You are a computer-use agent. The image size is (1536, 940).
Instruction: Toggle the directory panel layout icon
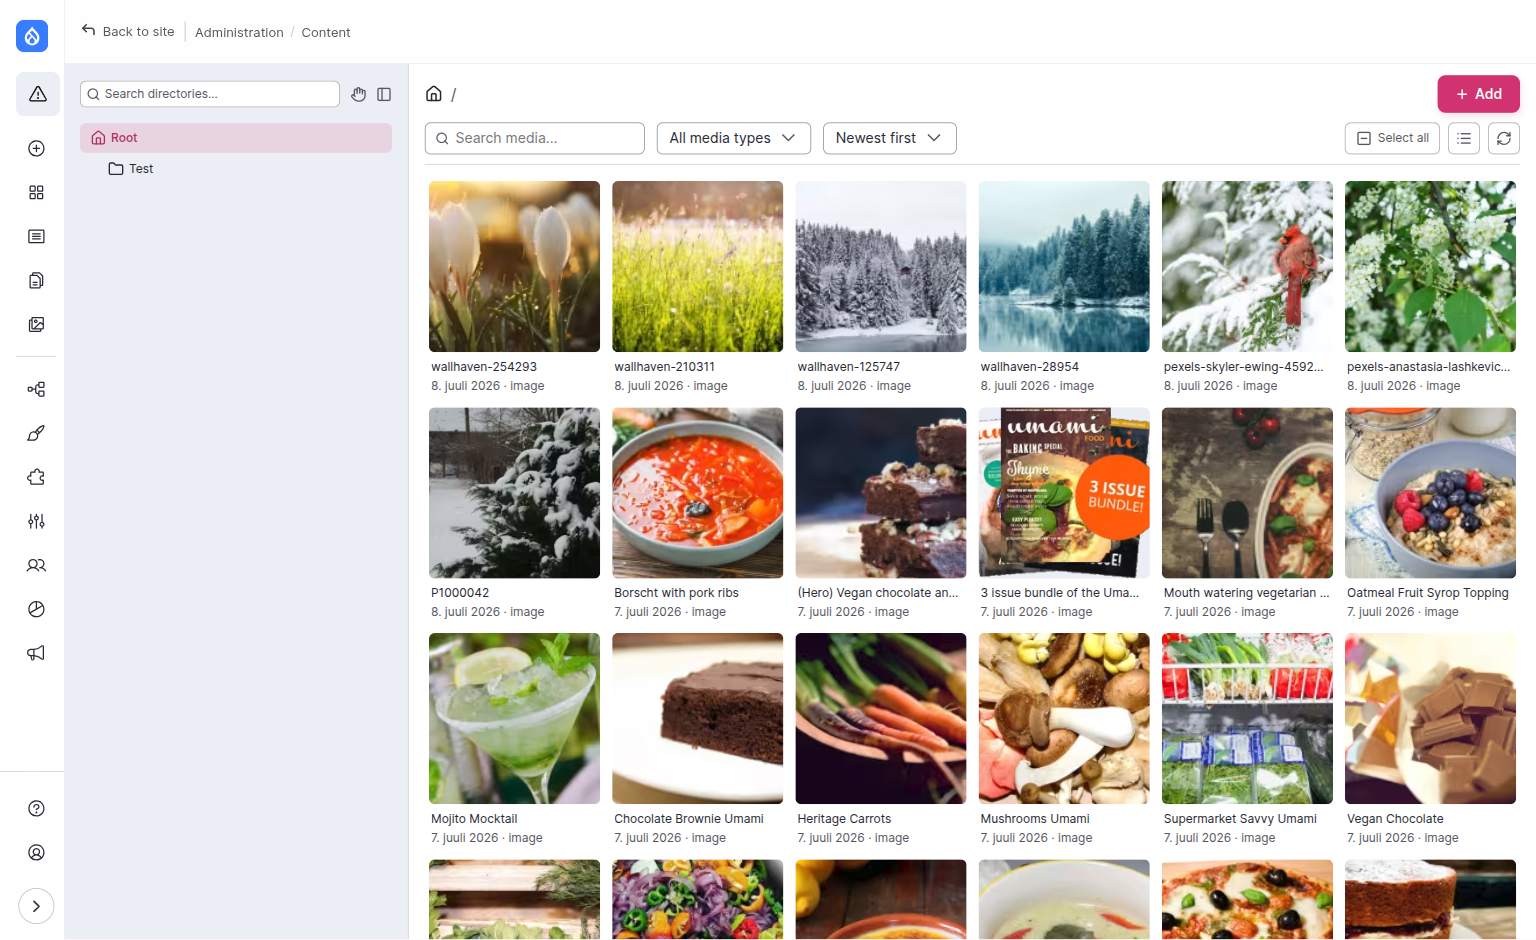point(384,94)
